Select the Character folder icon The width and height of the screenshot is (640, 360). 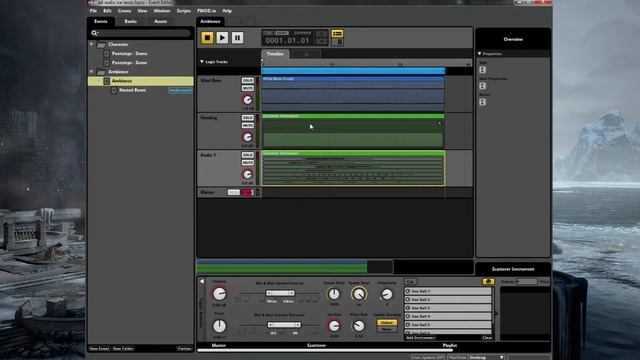click(x=101, y=44)
